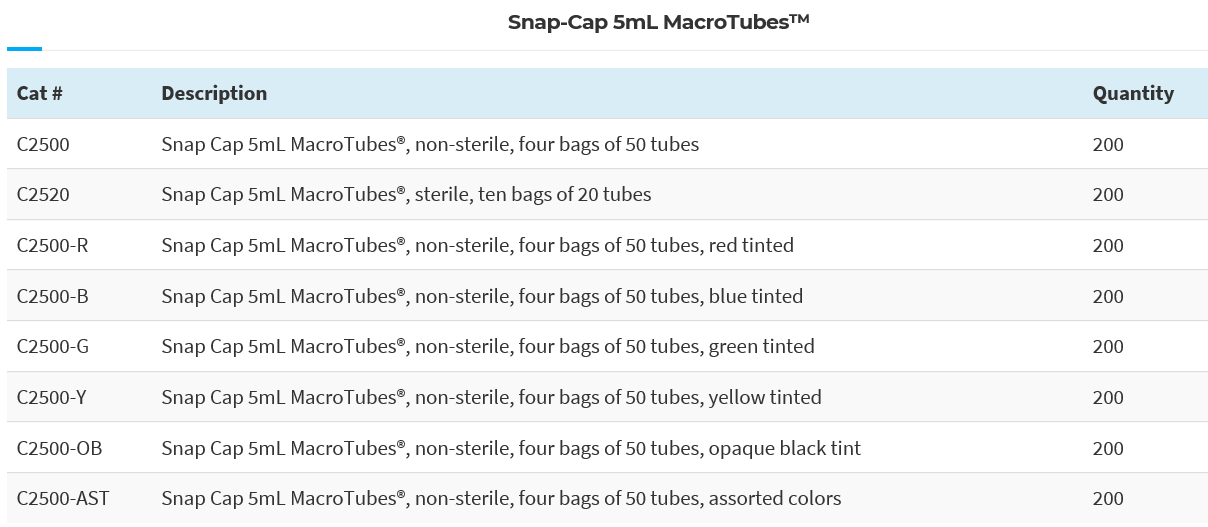Click the quantity 200 for C2500-AST
This screenshot has width=1208, height=527.
tap(1108, 499)
